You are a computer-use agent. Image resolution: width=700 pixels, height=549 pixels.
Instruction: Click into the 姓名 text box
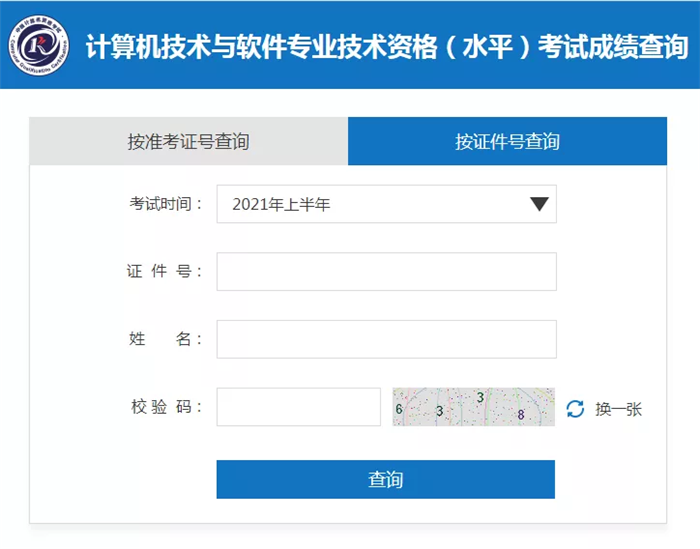point(386,339)
